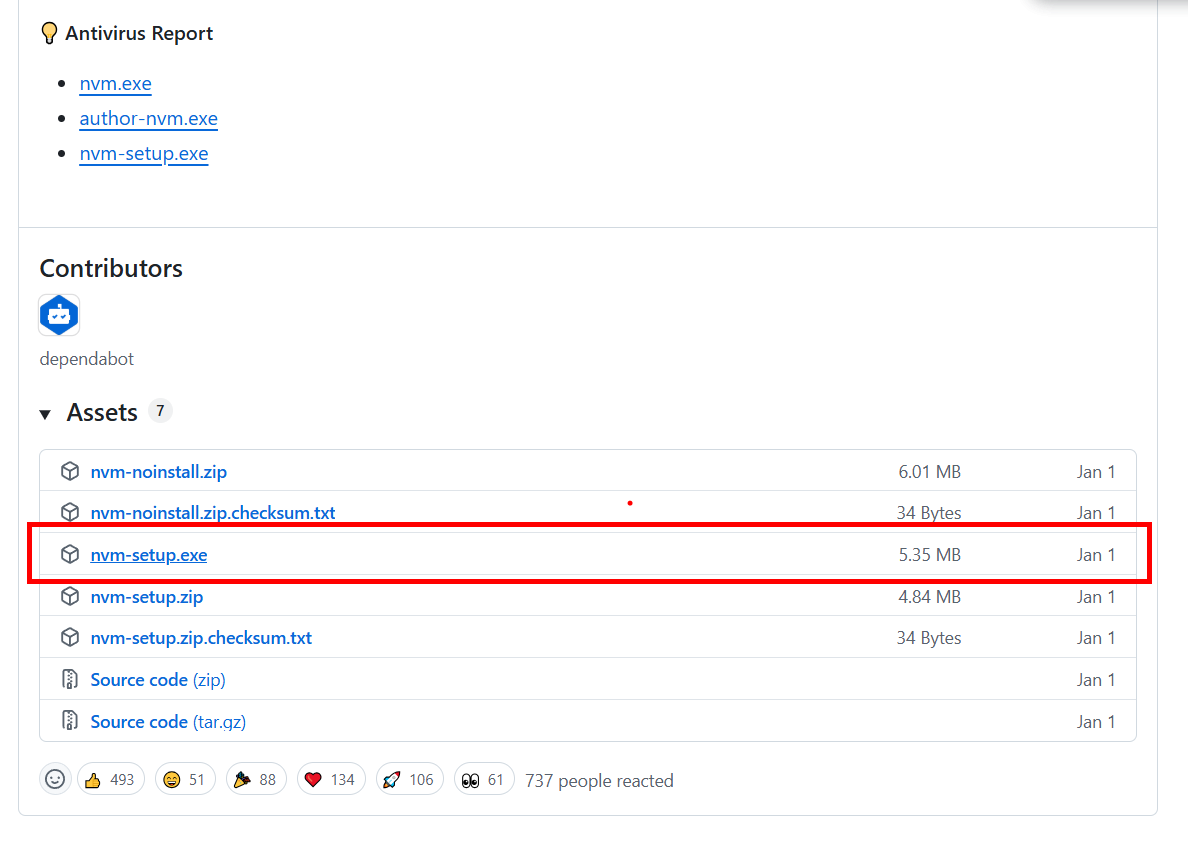Open the nvm.exe antivirus report link
Image resolution: width=1188 pixels, height=842 pixels.
coord(115,84)
